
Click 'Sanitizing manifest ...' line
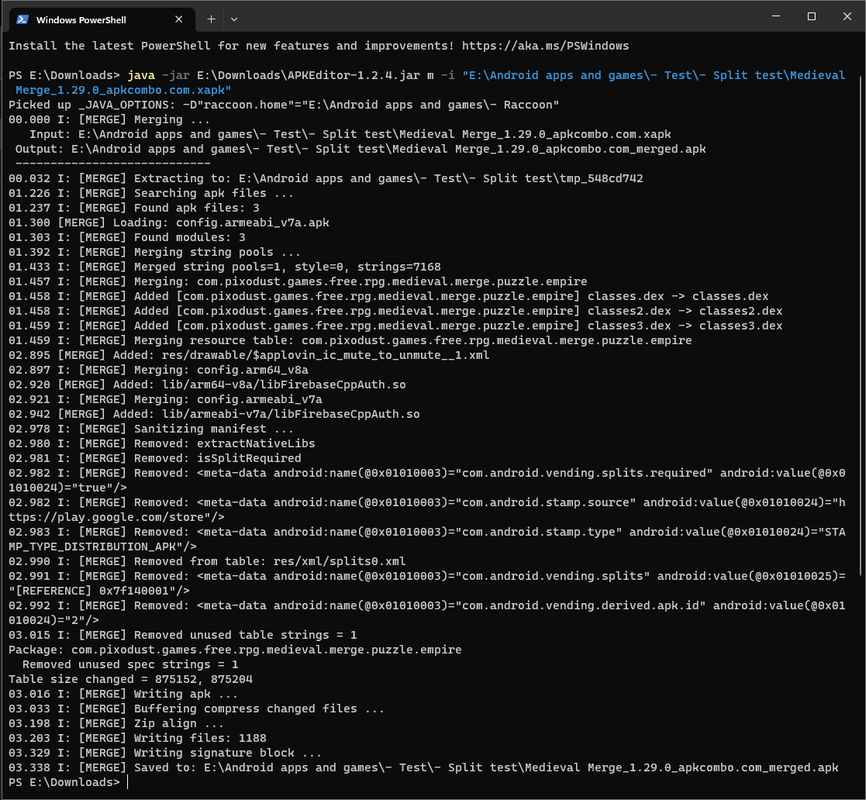[151, 429]
